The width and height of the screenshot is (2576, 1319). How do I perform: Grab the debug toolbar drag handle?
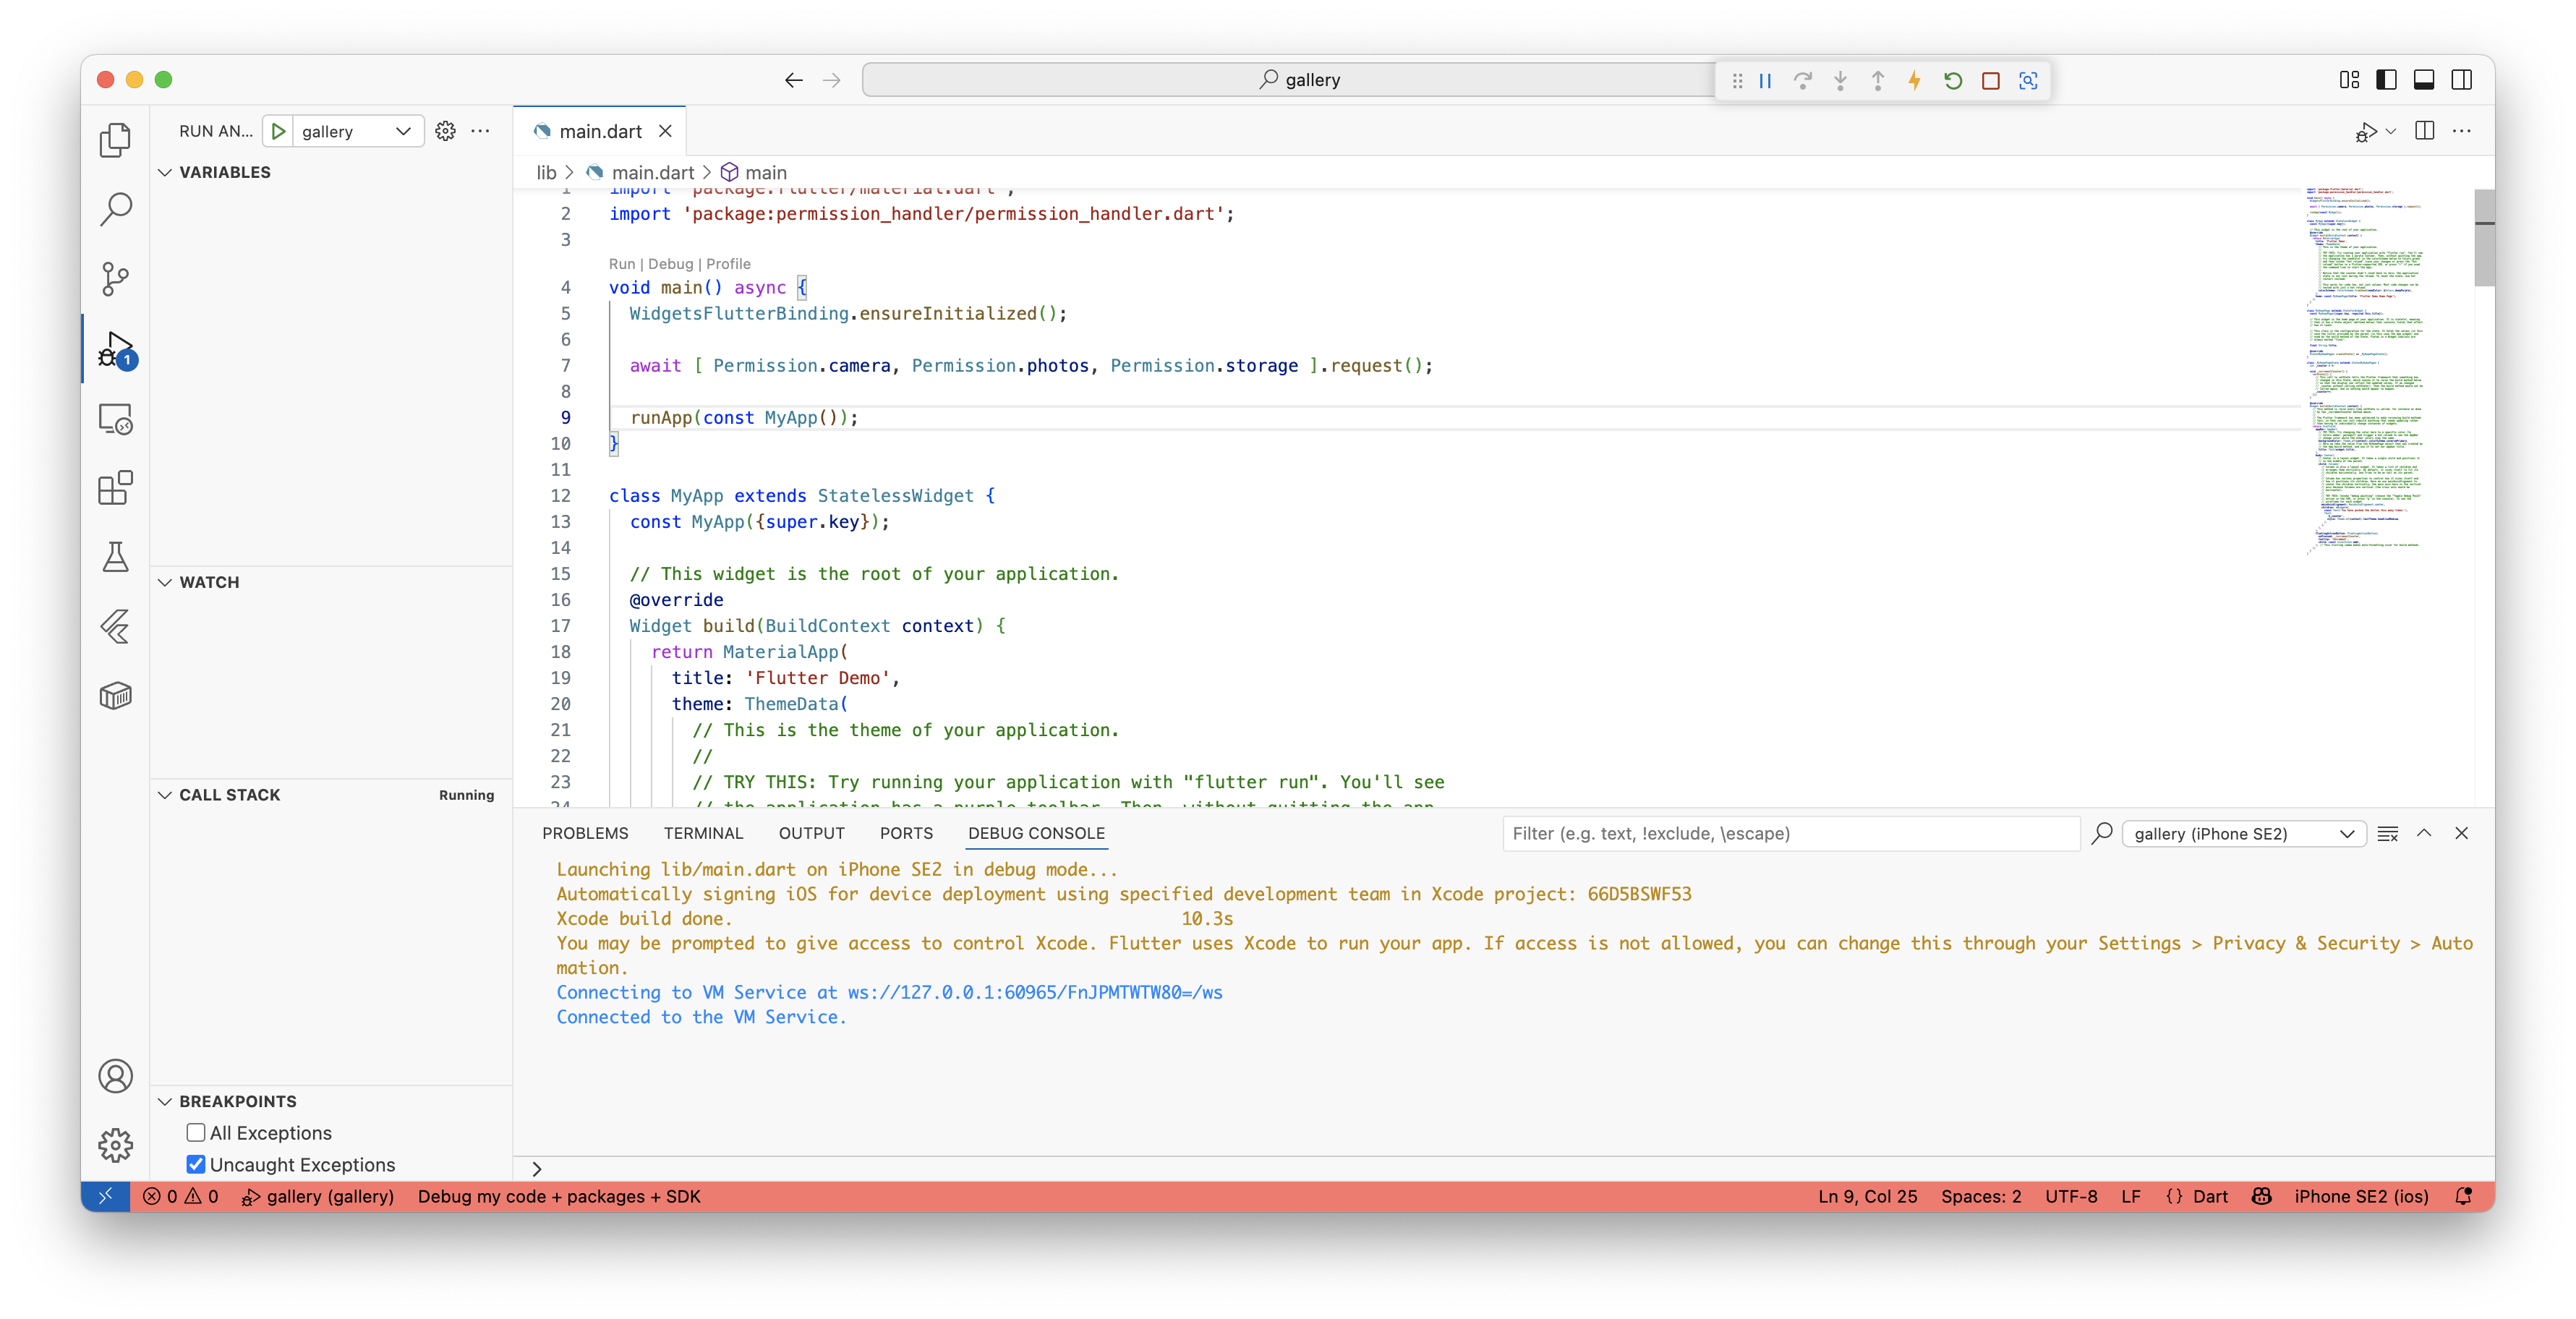(x=1737, y=80)
